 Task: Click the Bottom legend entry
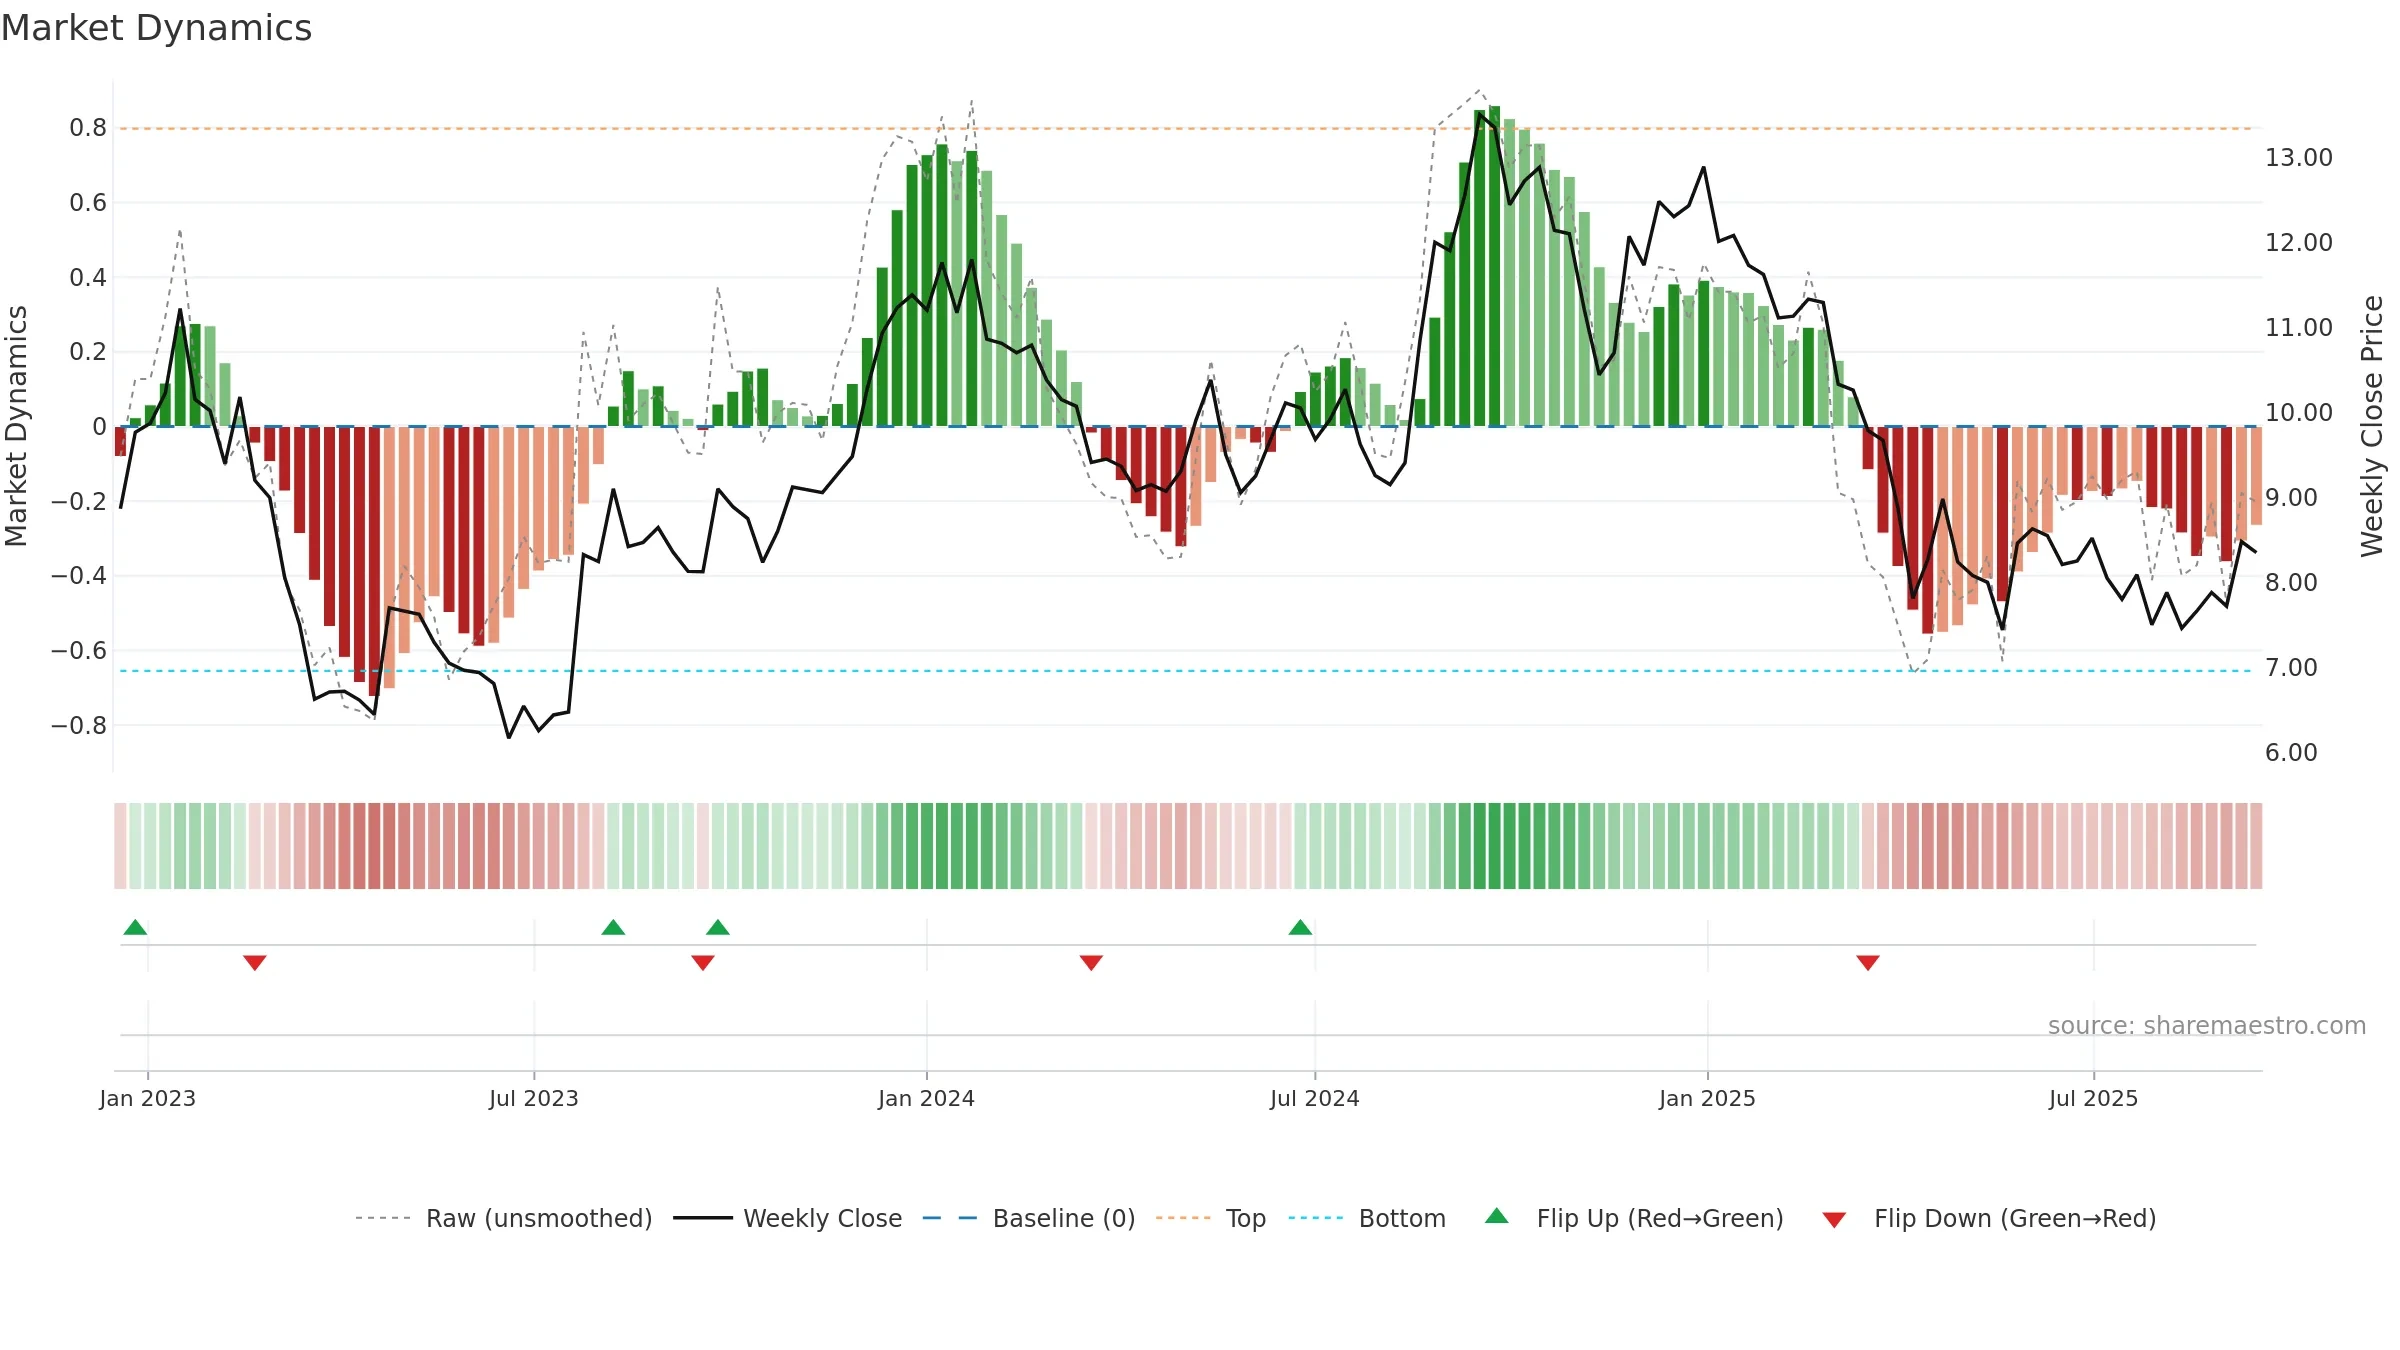1367,1218
